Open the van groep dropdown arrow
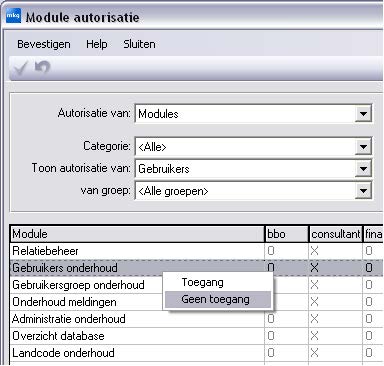Screen dimensions: 384x366 coord(363,191)
